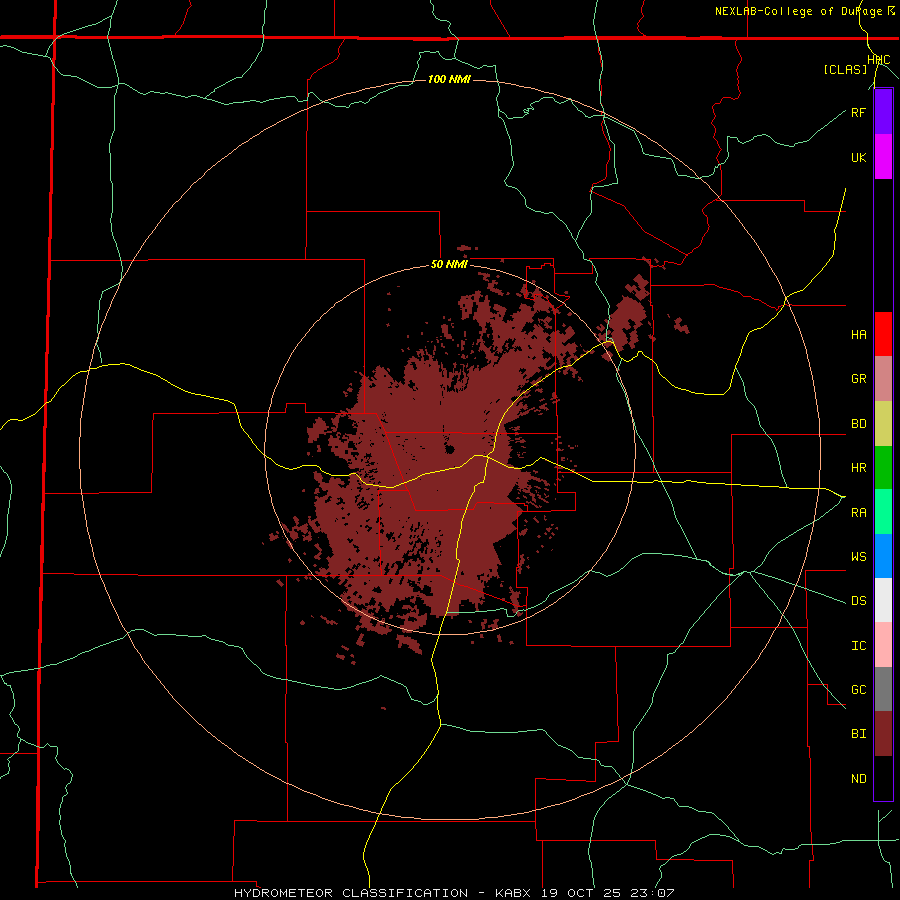
Task: Click the 'UK' legend label
Action: 858,157
